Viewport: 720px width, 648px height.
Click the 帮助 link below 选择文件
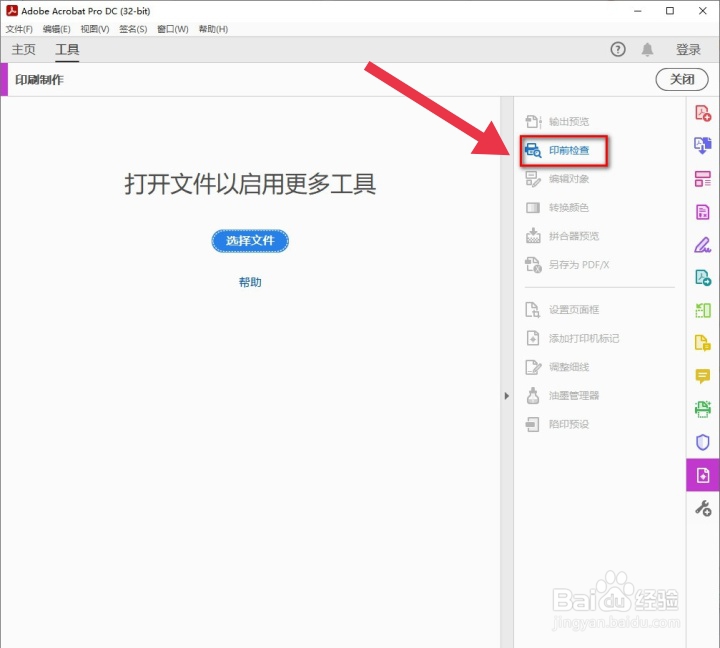click(x=250, y=282)
